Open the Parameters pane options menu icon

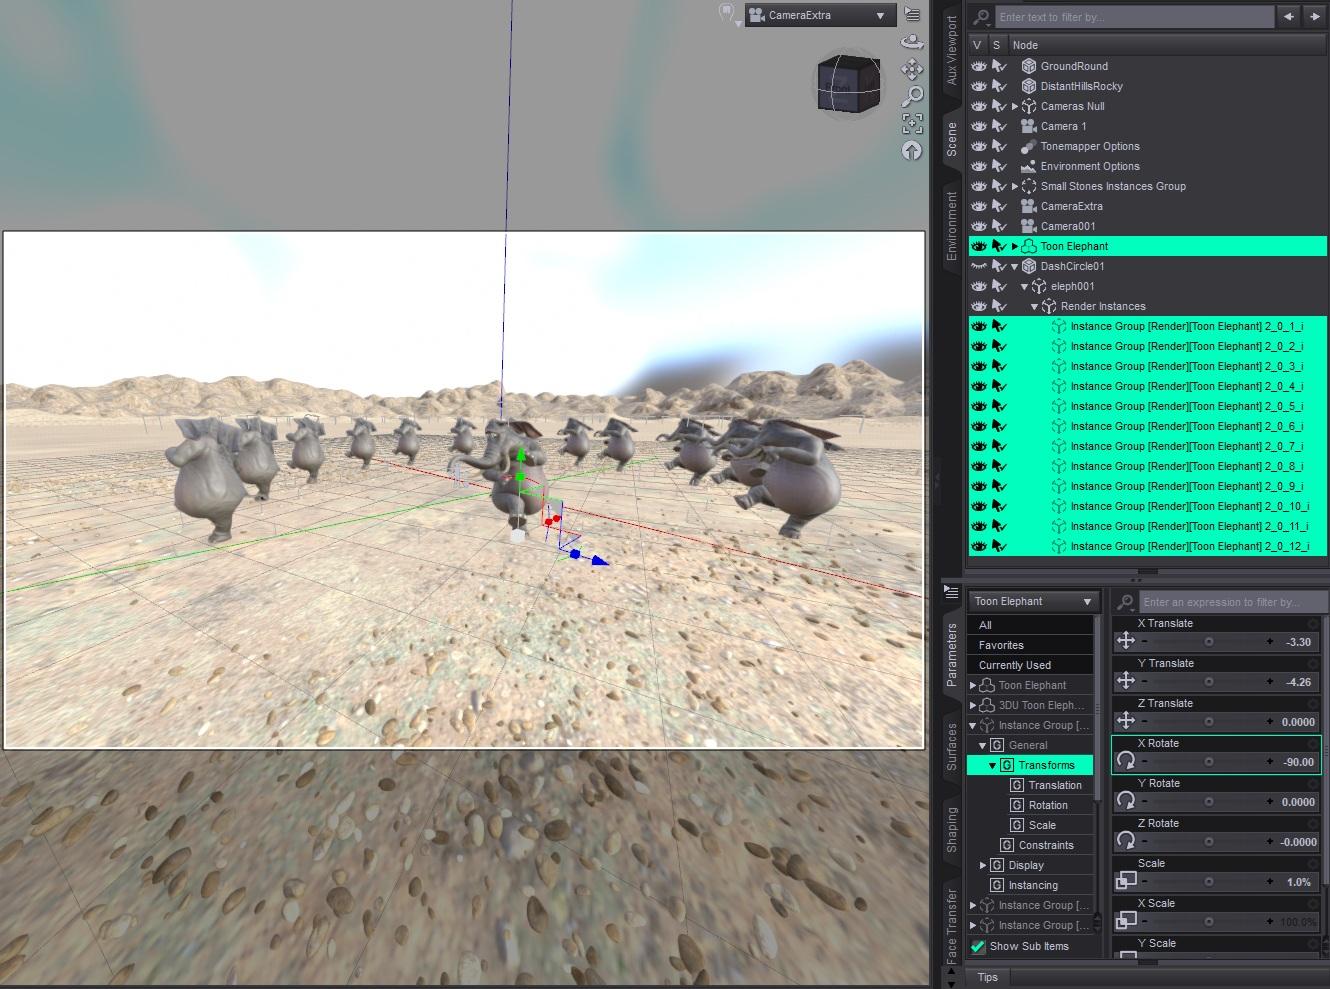coord(952,592)
